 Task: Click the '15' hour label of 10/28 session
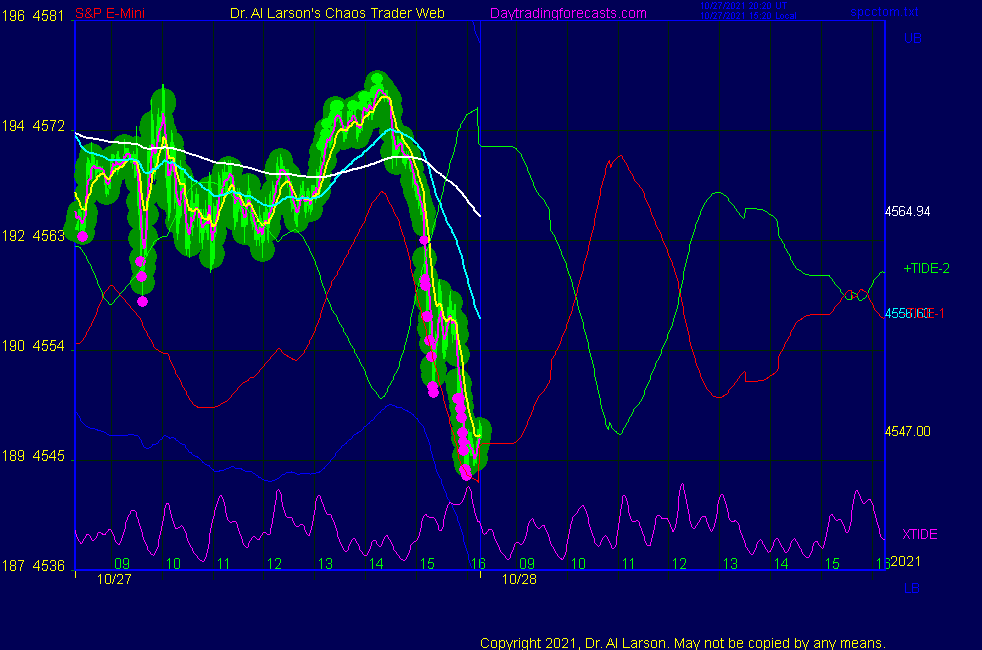(832, 564)
